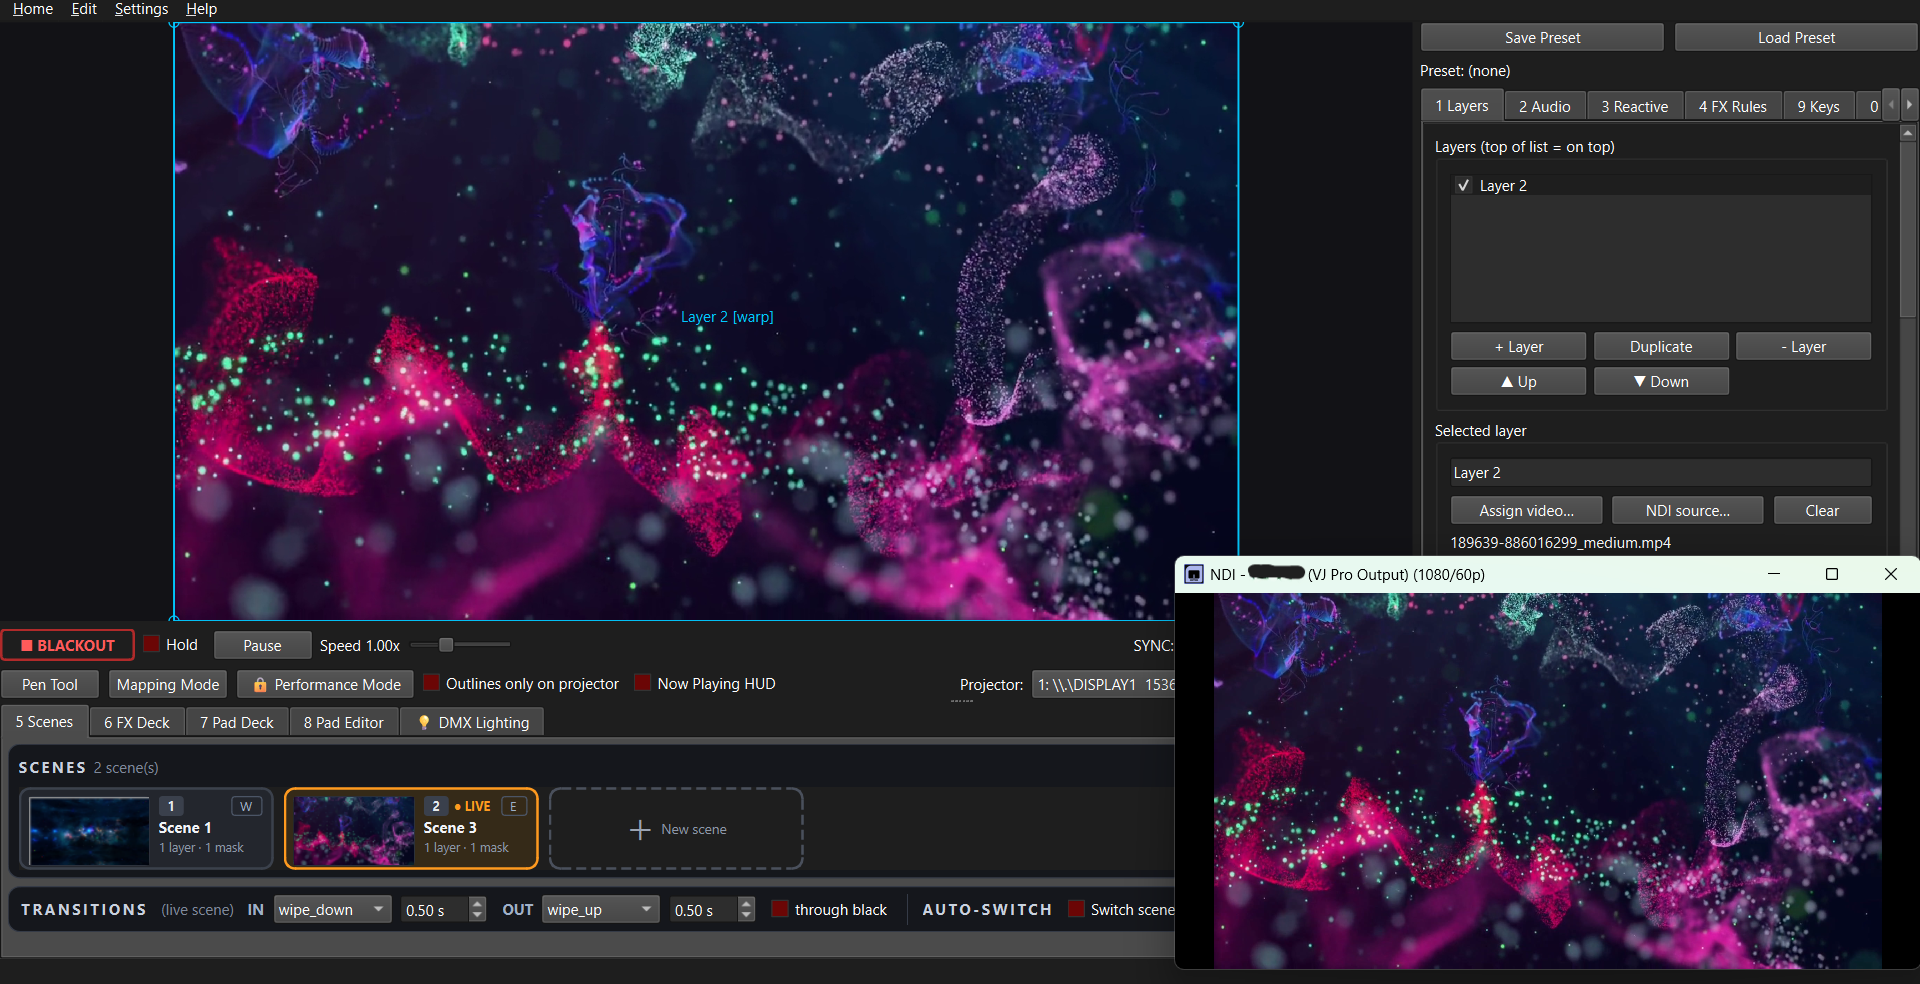This screenshot has height=984, width=1920.
Task: Toggle the Hold checkbox
Action: [152, 644]
